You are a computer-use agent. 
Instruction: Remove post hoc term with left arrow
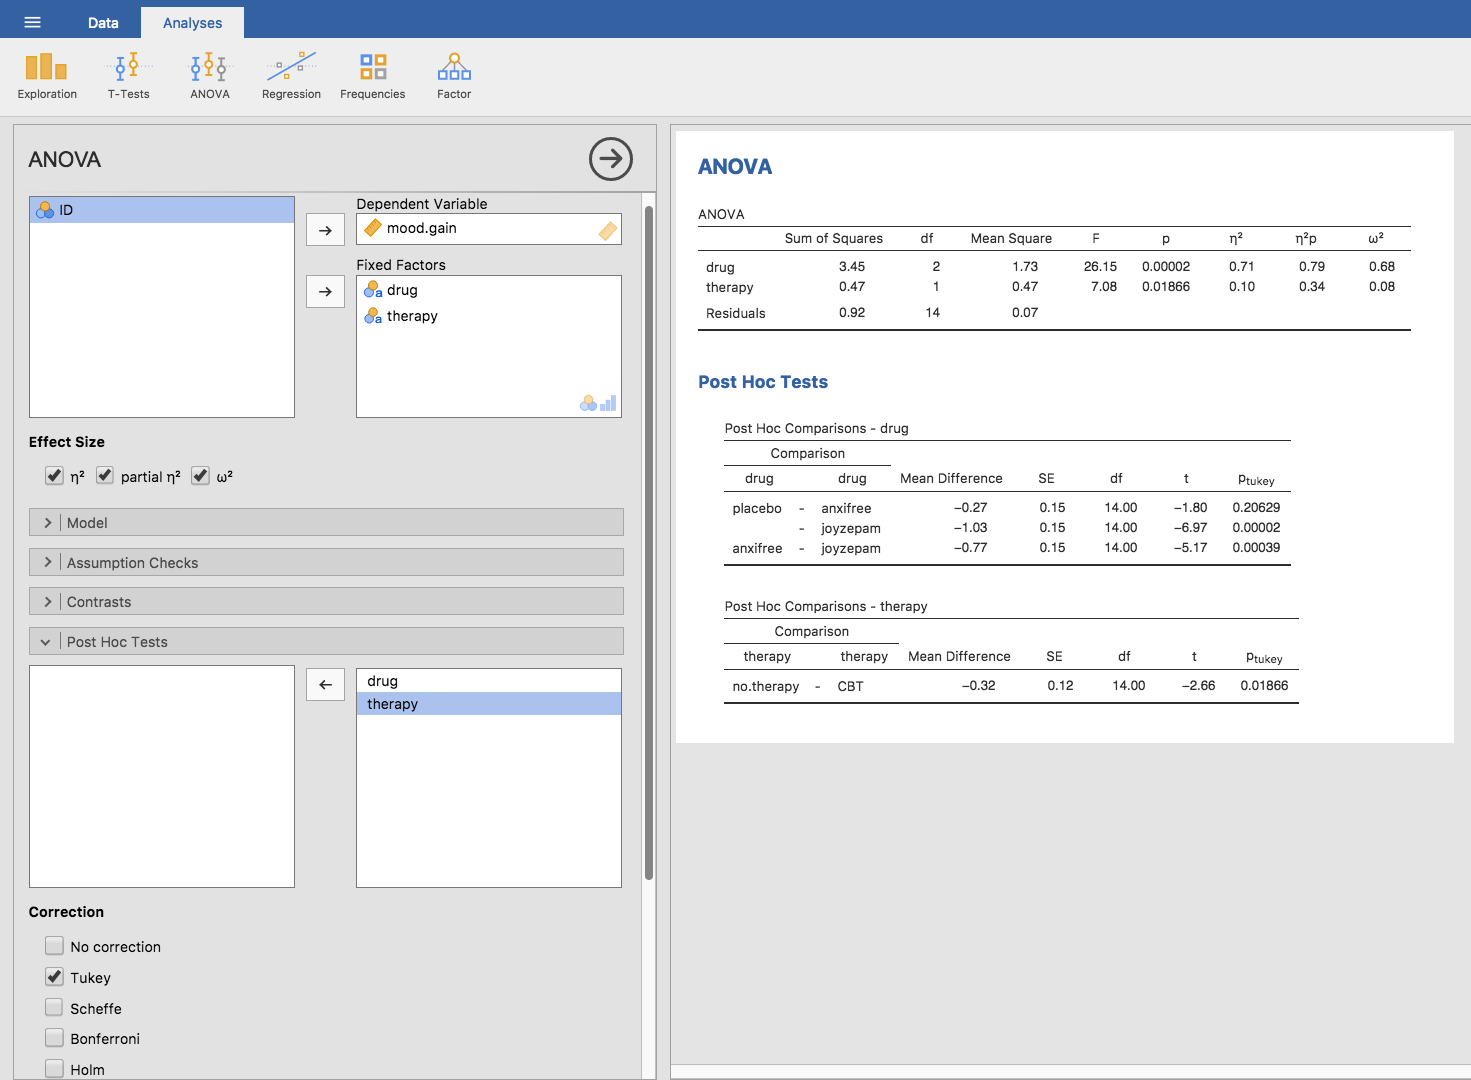coord(325,685)
